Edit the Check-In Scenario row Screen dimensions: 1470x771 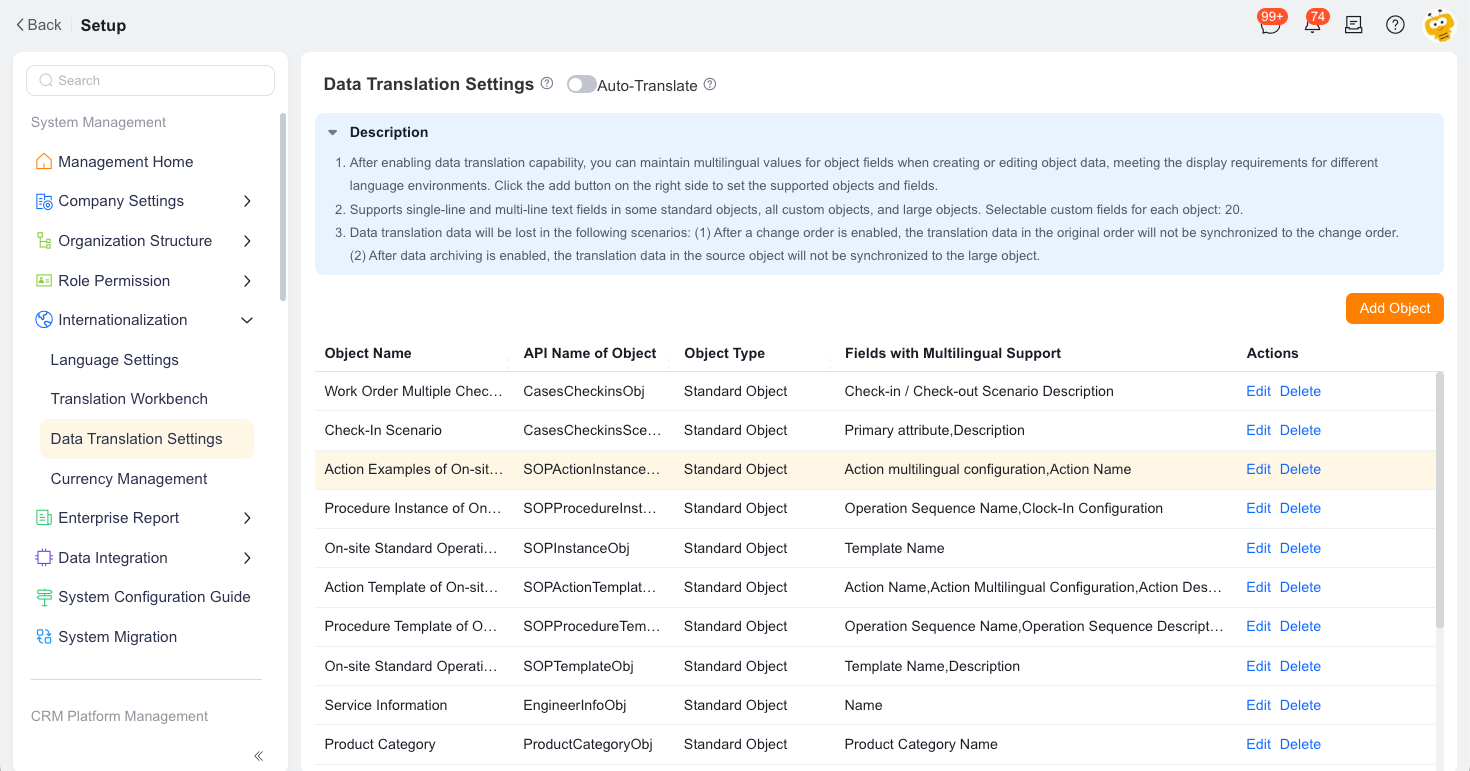1258,430
